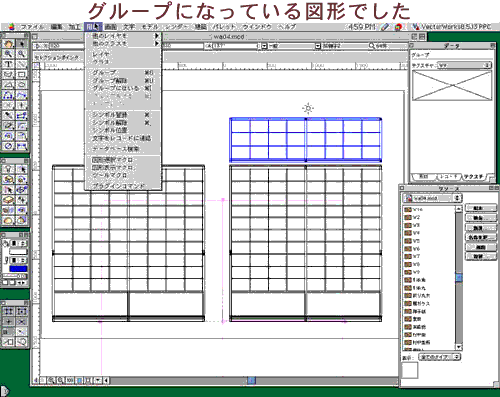The width and height of the screenshot is (500, 397).
Task: Open the ファイル menu in the menu bar
Action: point(32,27)
